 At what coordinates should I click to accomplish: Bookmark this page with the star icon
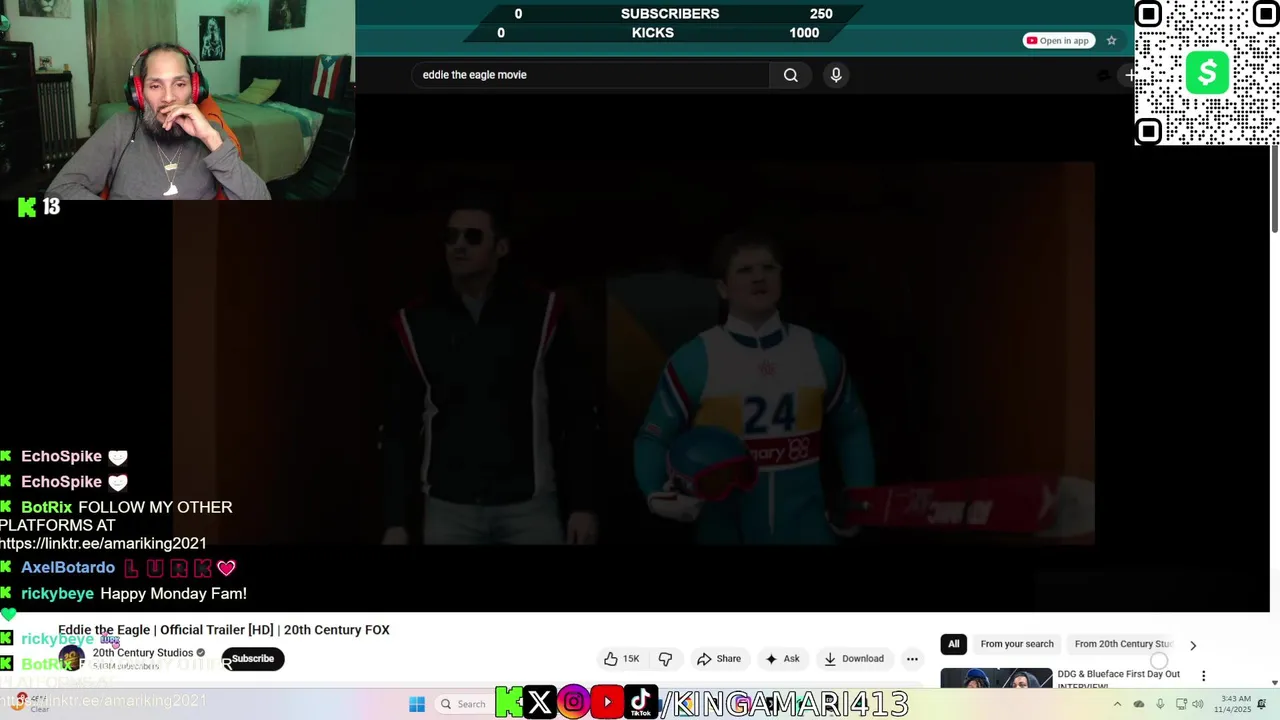[x=1111, y=41]
